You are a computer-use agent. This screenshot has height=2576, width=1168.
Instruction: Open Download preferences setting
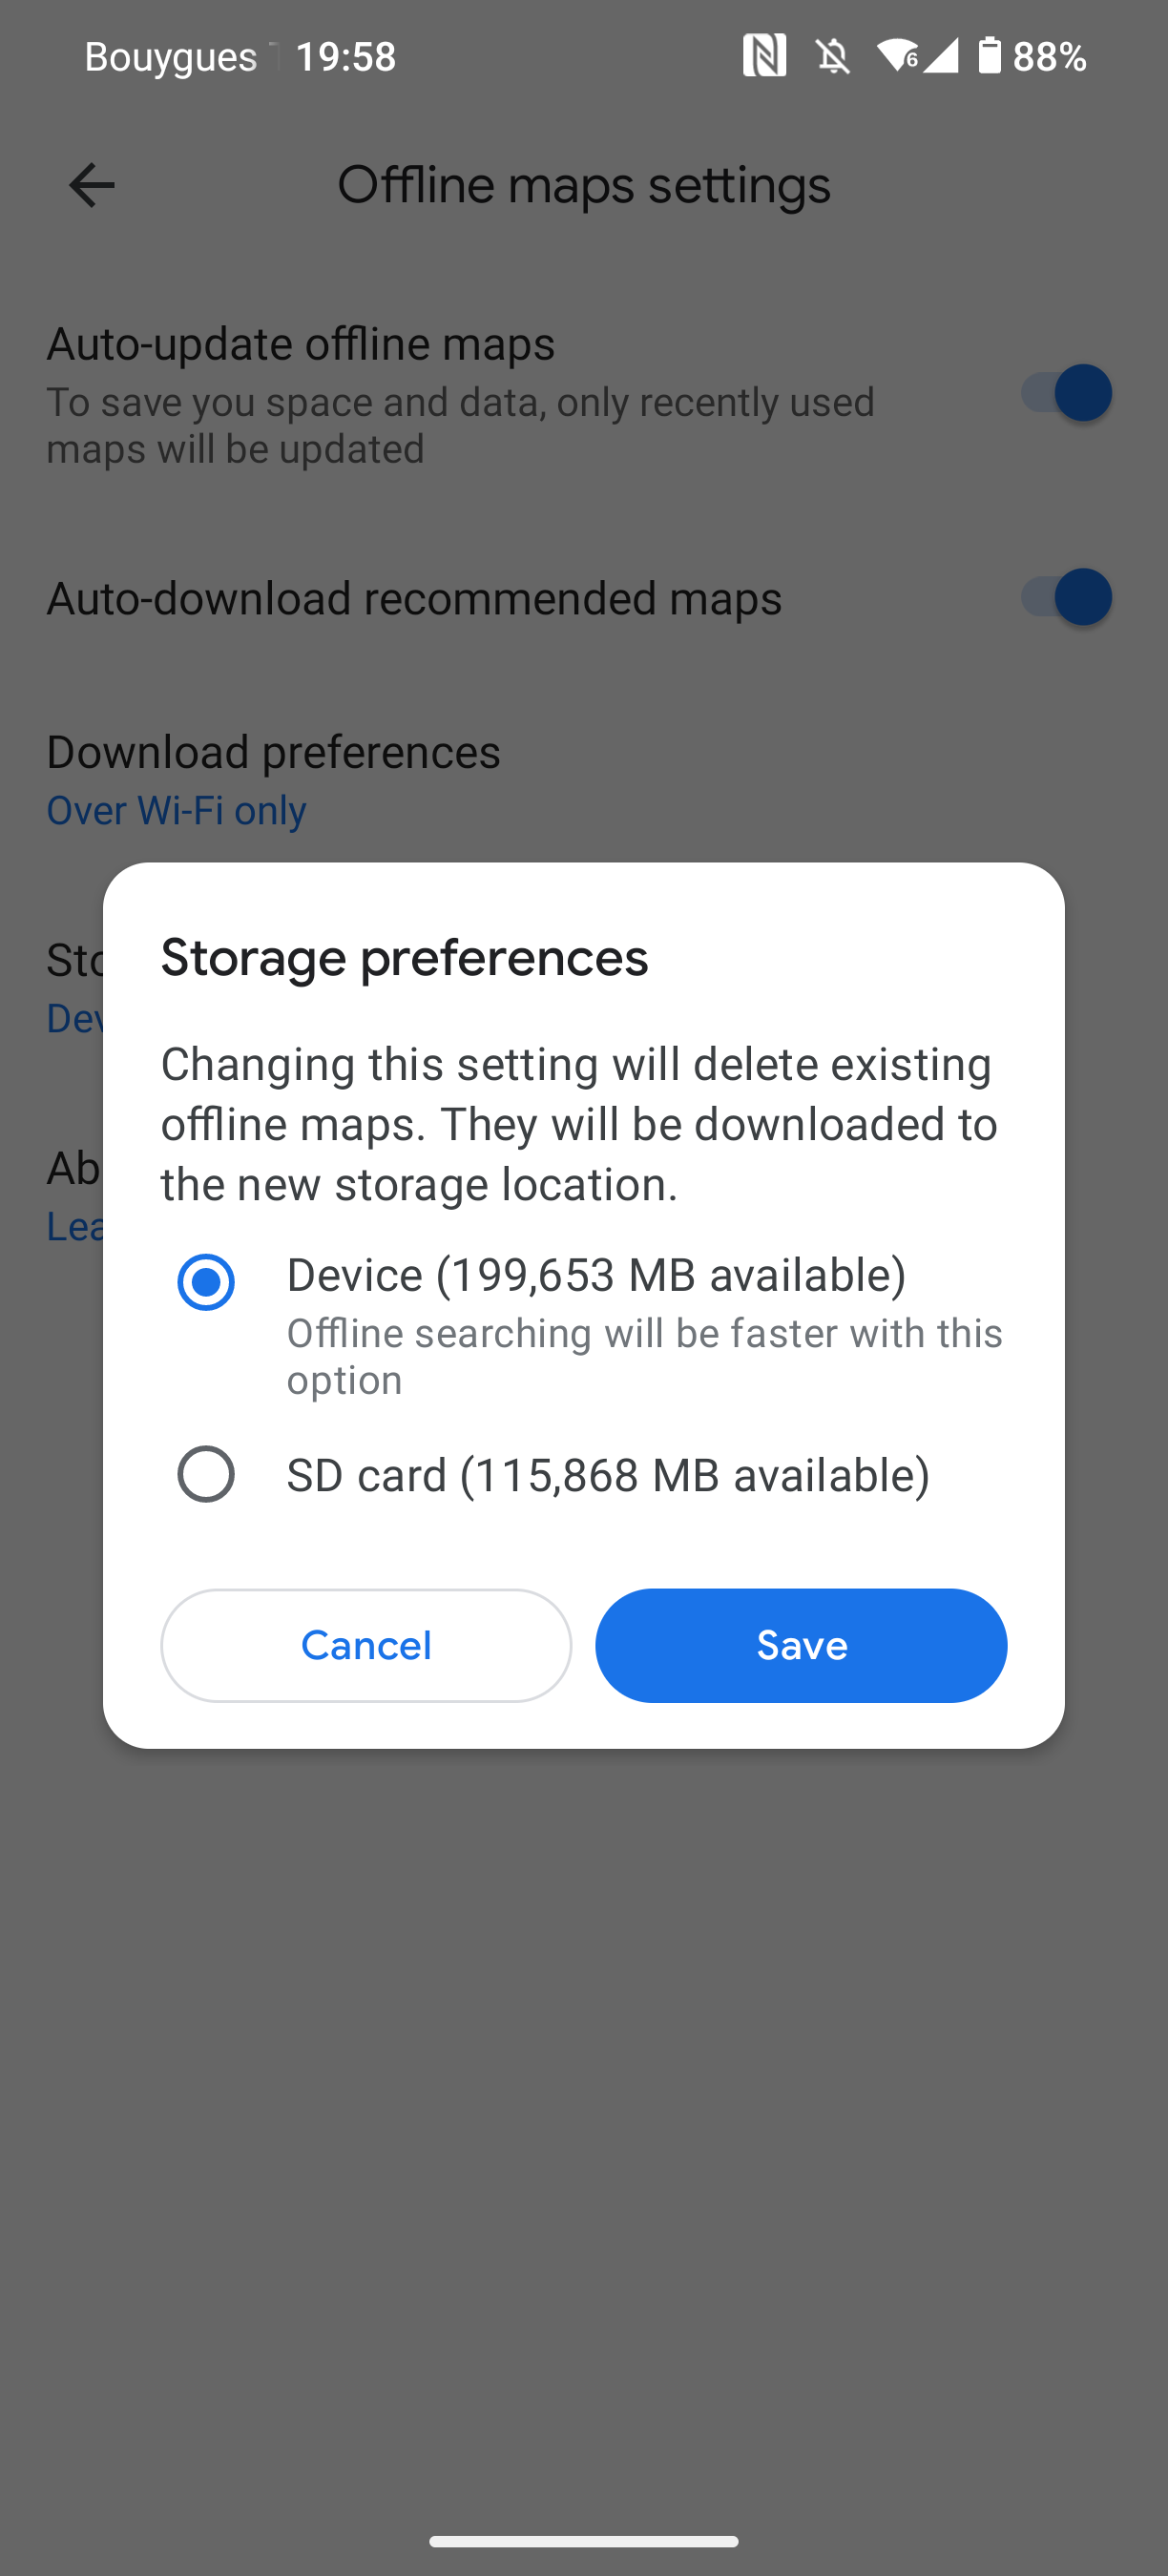pyautogui.click(x=273, y=752)
